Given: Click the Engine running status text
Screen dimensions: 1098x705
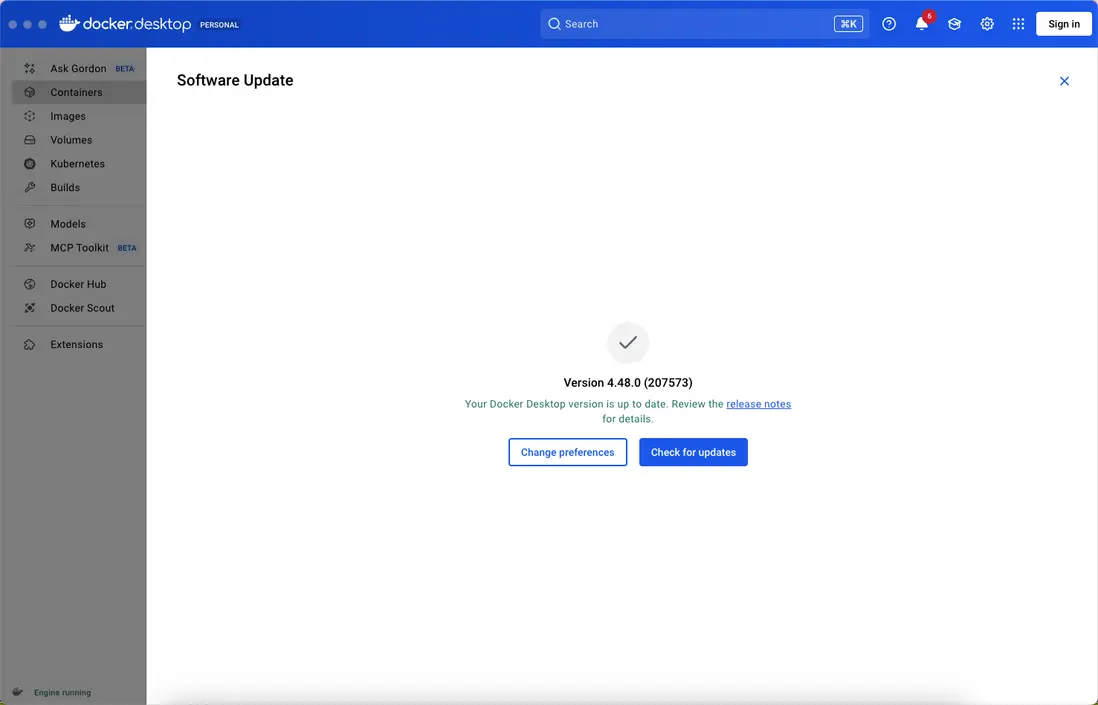Looking at the screenshot, I should pyautogui.click(x=62, y=692).
